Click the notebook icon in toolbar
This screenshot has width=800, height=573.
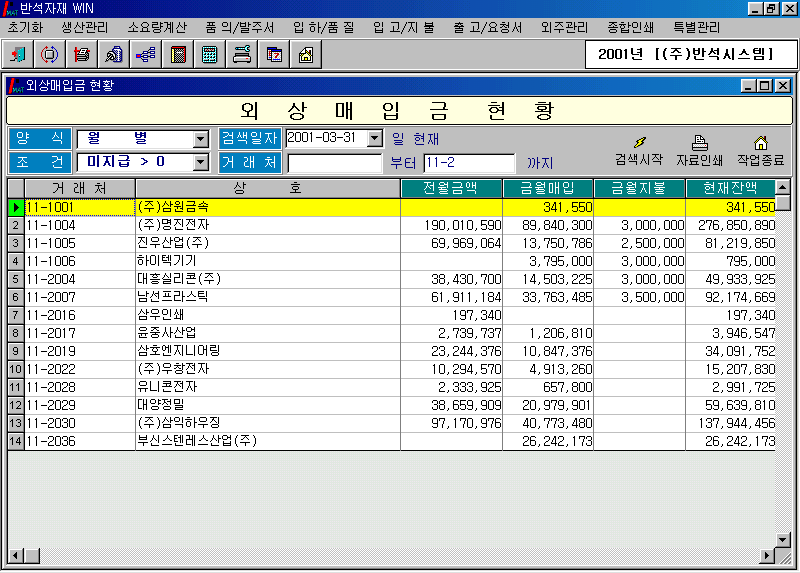(178, 54)
